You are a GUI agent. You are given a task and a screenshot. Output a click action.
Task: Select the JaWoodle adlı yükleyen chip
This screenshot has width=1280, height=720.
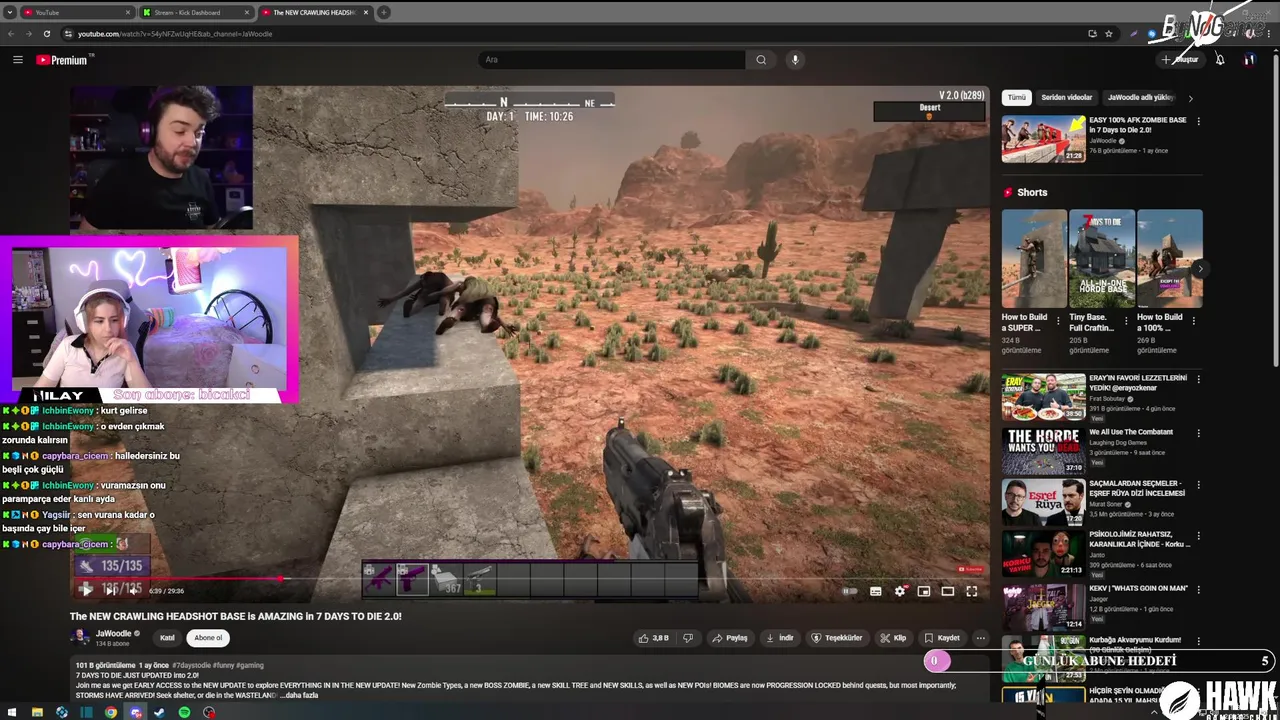click(x=1140, y=98)
